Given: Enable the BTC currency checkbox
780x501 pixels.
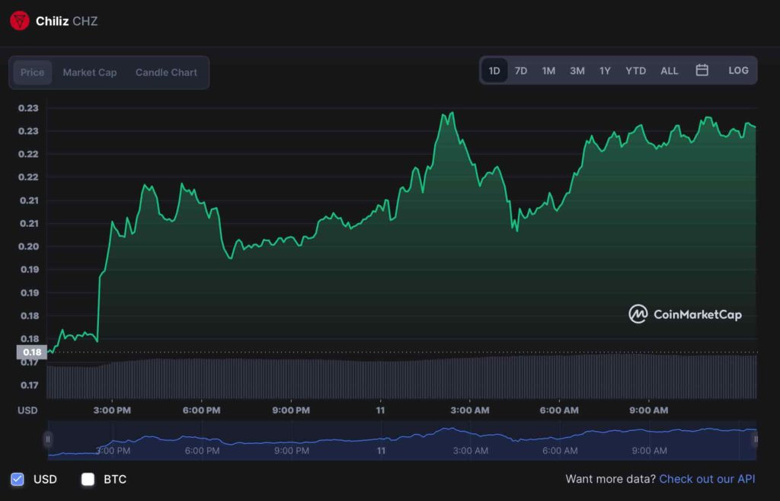Looking at the screenshot, I should point(88,479).
